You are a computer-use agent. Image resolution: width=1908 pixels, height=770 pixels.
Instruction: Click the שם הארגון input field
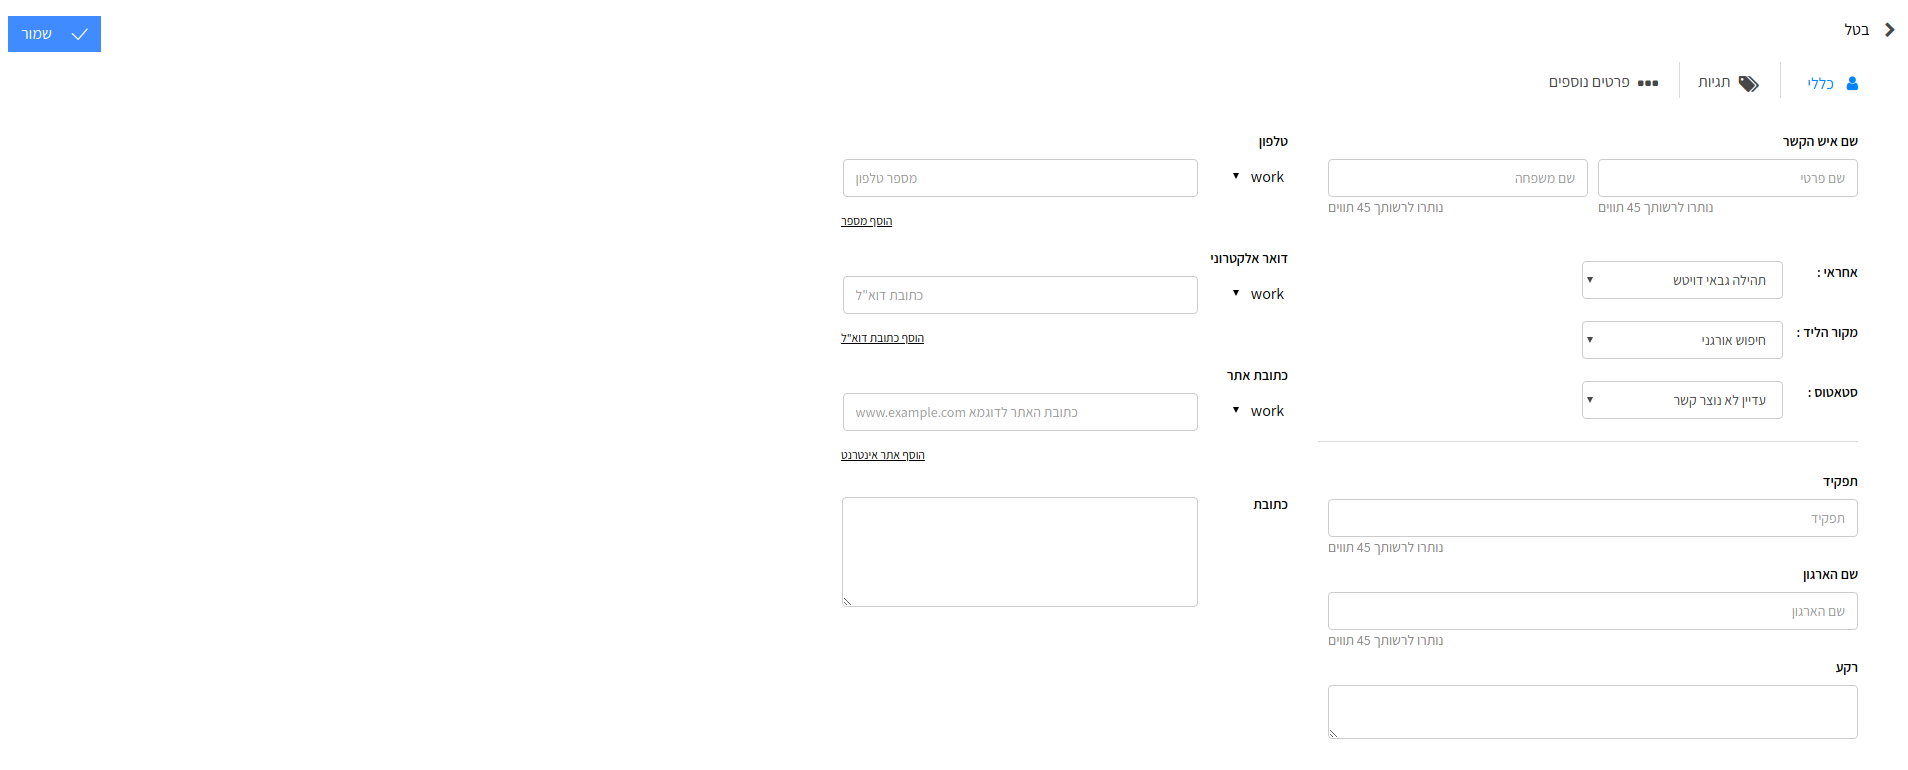coord(1593,611)
